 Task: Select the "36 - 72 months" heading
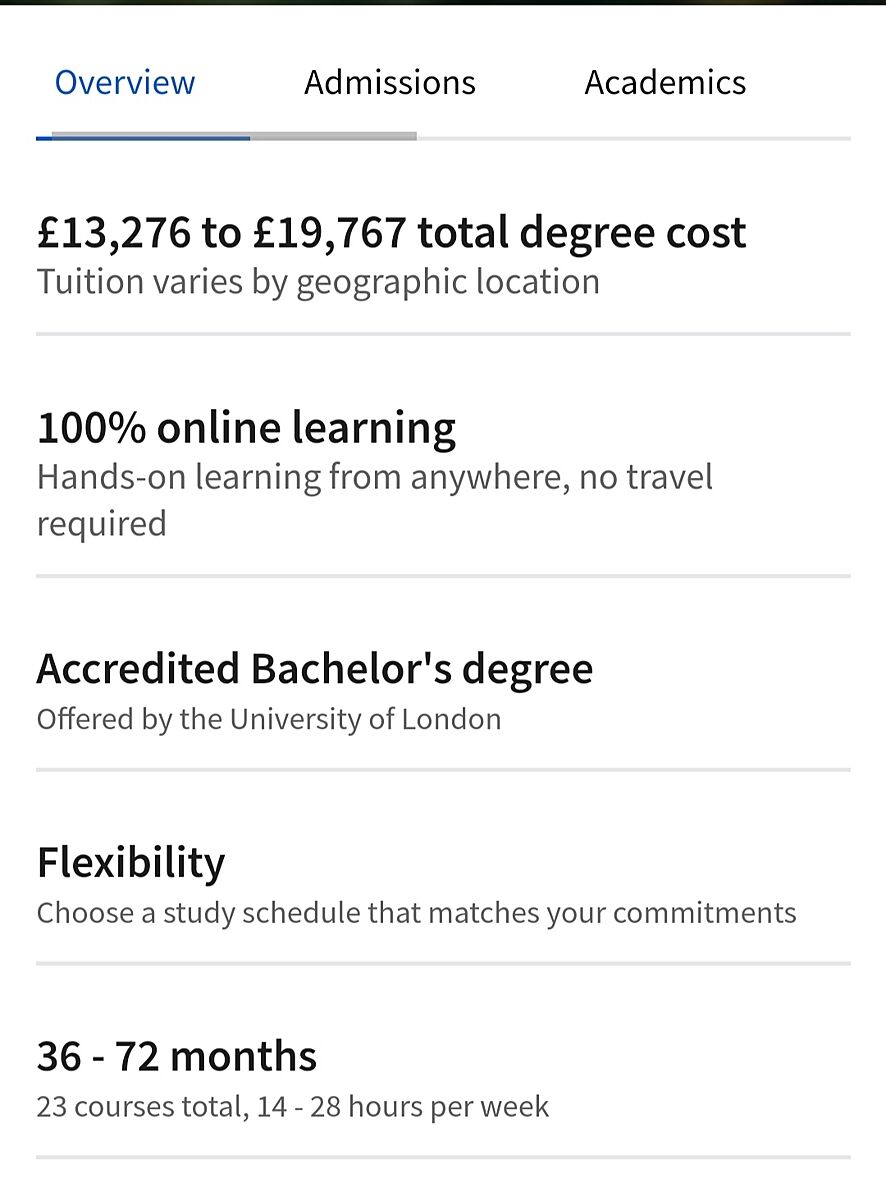tap(176, 1056)
